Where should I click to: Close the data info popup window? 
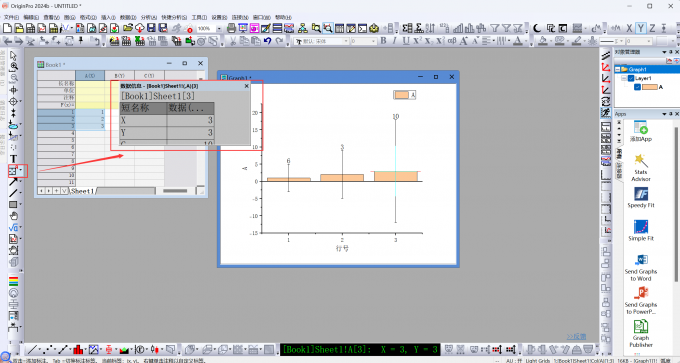pyautogui.click(x=247, y=86)
